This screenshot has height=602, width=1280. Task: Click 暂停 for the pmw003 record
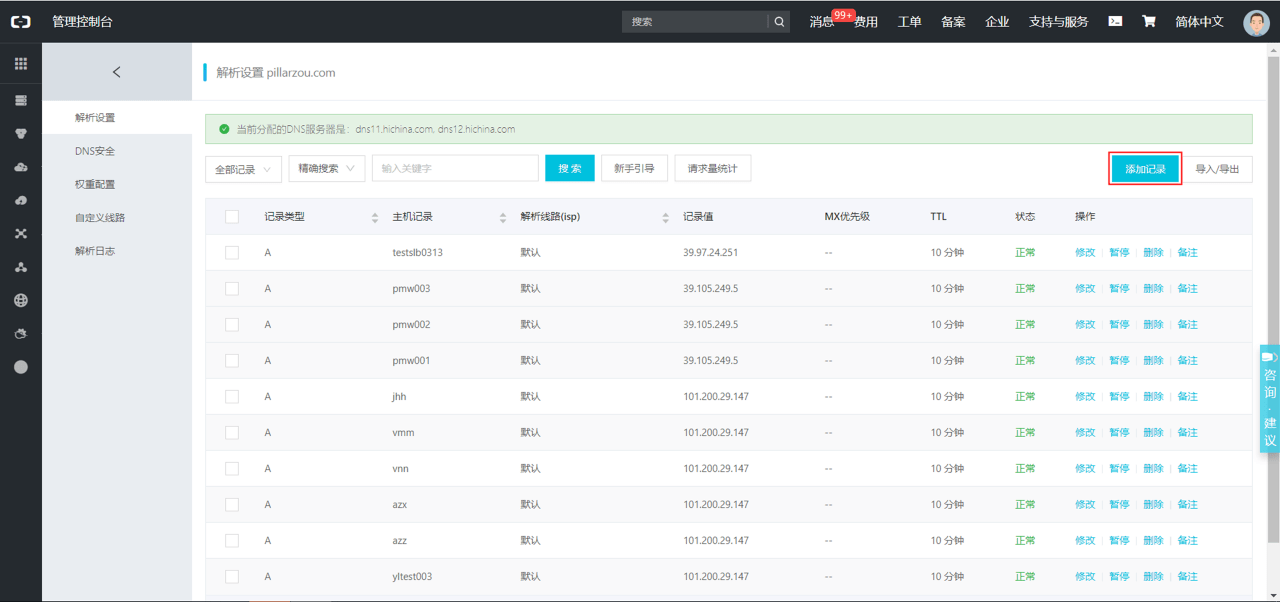click(1119, 289)
